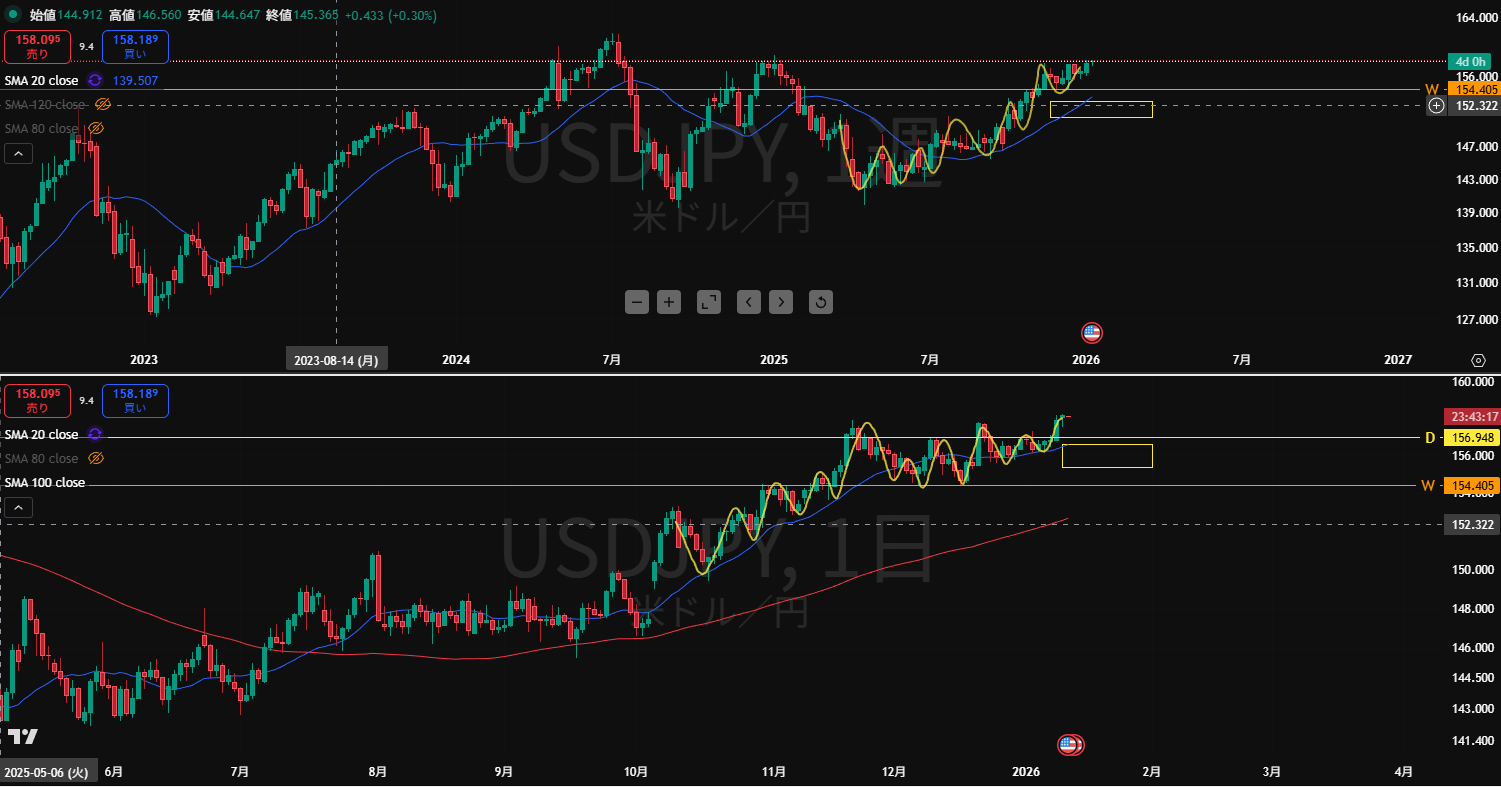Click the plus icon beside the 152.322 price label
The height and width of the screenshot is (787, 1501).
pos(1436,105)
